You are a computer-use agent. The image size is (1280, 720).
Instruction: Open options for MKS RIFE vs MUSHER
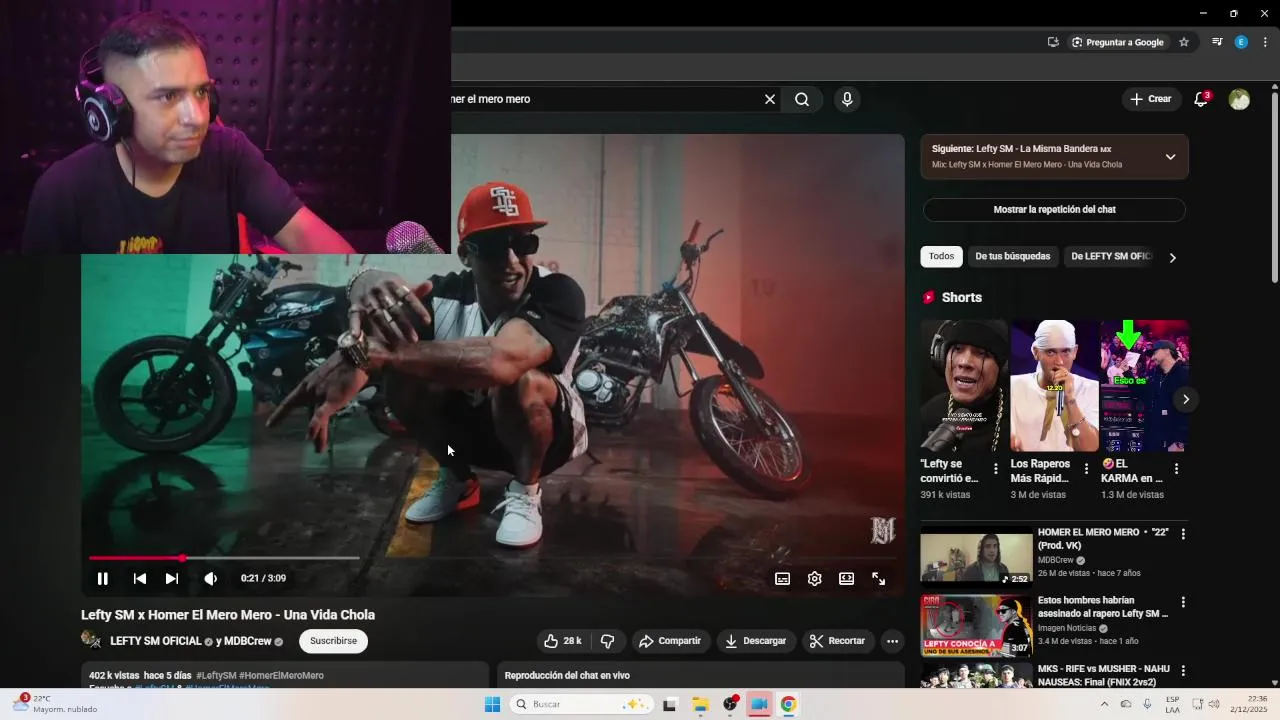pyautogui.click(x=1183, y=671)
